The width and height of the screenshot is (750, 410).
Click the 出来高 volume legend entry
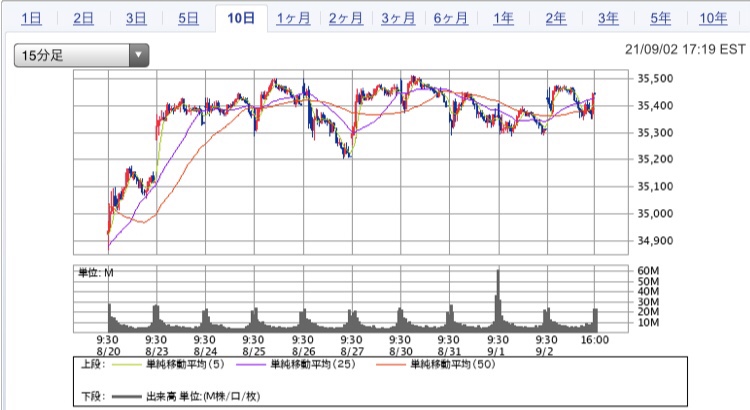pyautogui.click(x=203, y=397)
